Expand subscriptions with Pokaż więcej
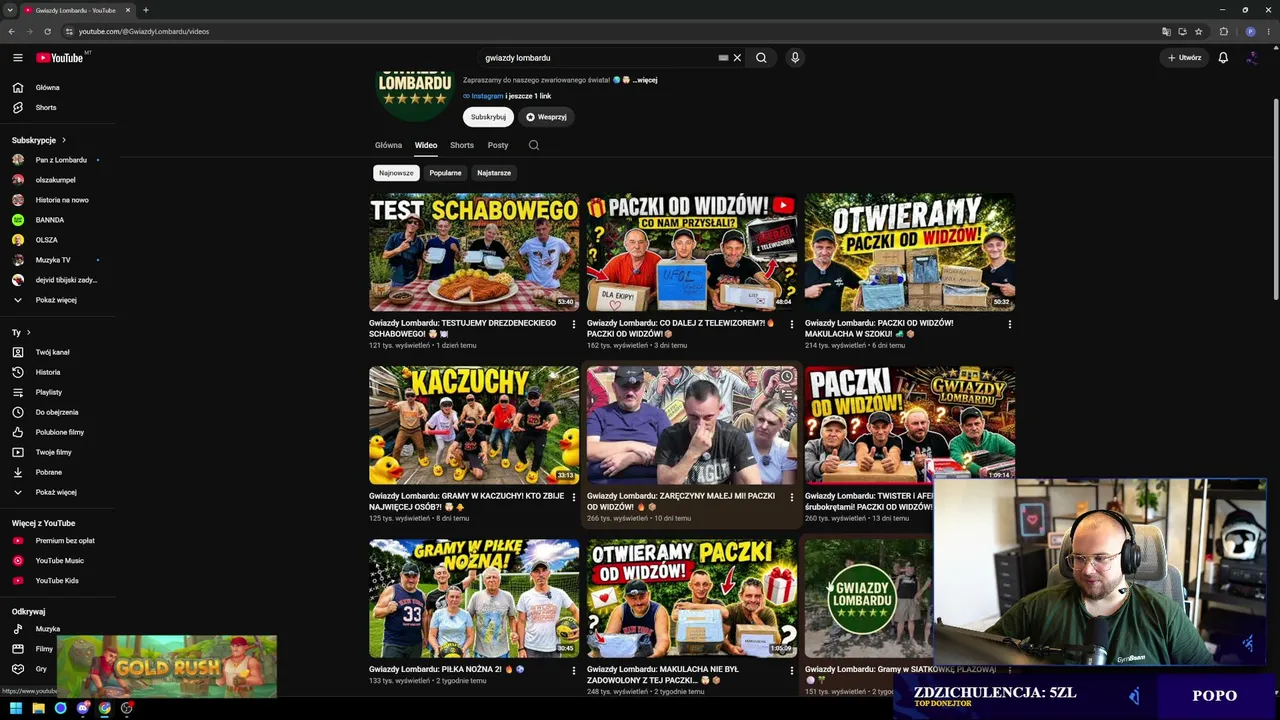1280x720 pixels. (x=58, y=300)
